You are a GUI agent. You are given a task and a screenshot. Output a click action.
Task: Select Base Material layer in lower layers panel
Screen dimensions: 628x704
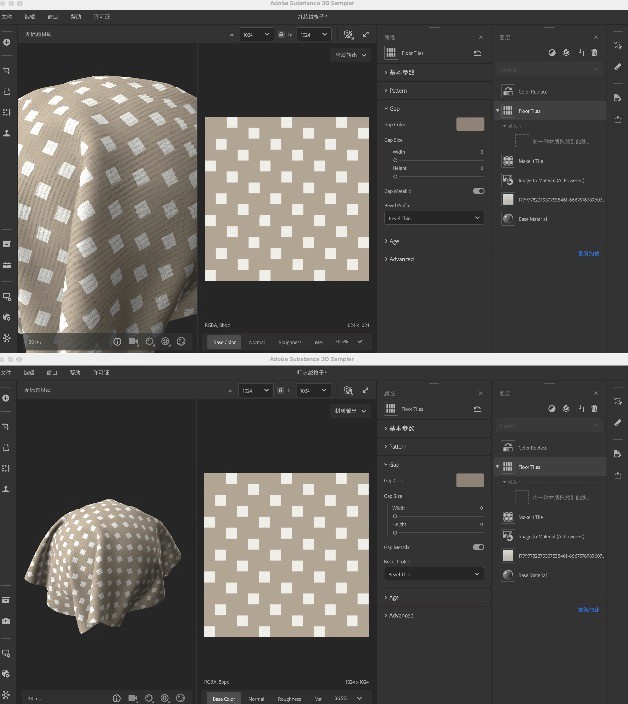click(x=550, y=575)
